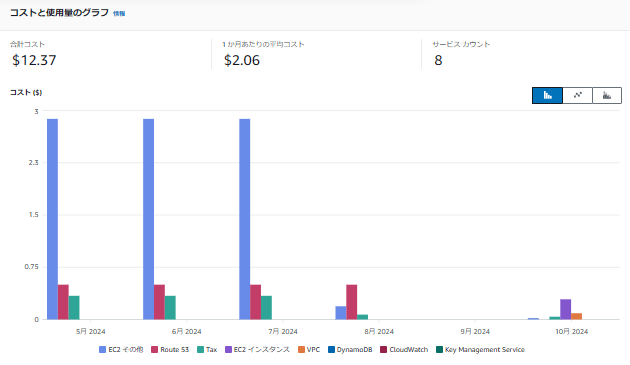Click the 7月 2024 EC2 その他 bar
Image resolution: width=630 pixels, height=365 pixels.
(245, 219)
